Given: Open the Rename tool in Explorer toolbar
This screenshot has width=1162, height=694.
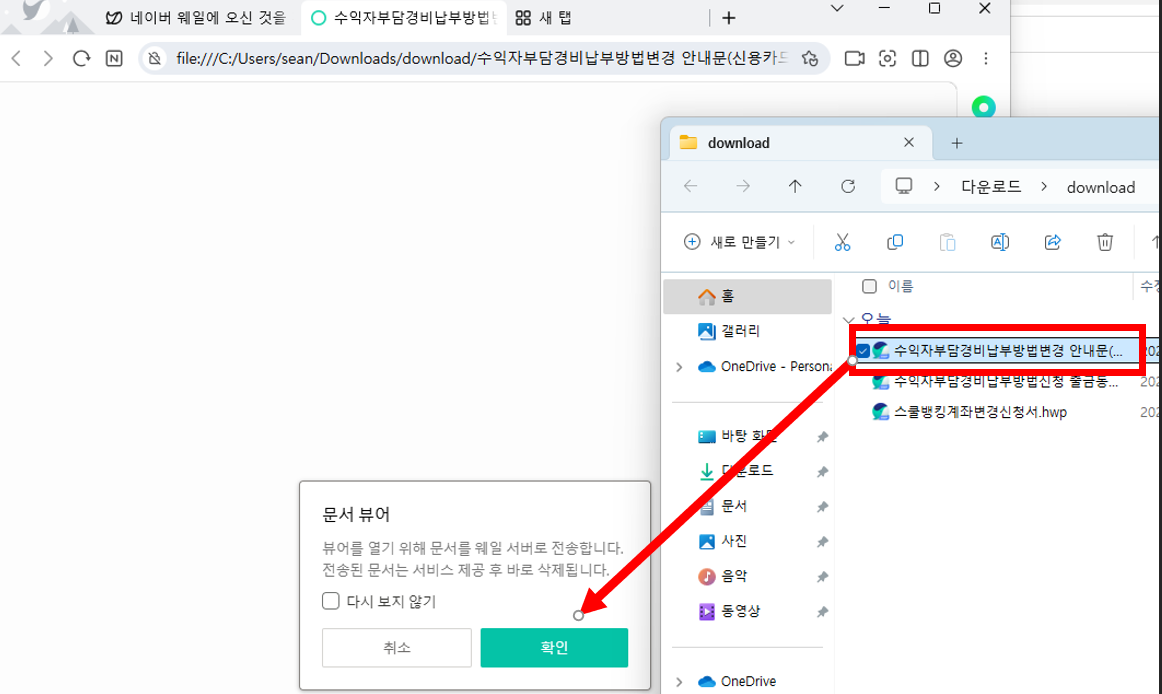Looking at the screenshot, I should click(x=999, y=242).
